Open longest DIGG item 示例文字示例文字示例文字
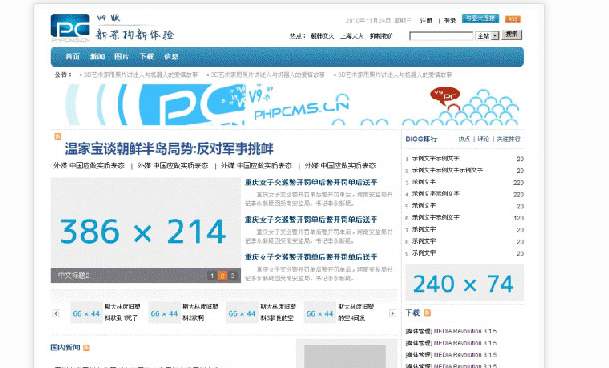Screen dimensions: 609x368 [447, 170]
